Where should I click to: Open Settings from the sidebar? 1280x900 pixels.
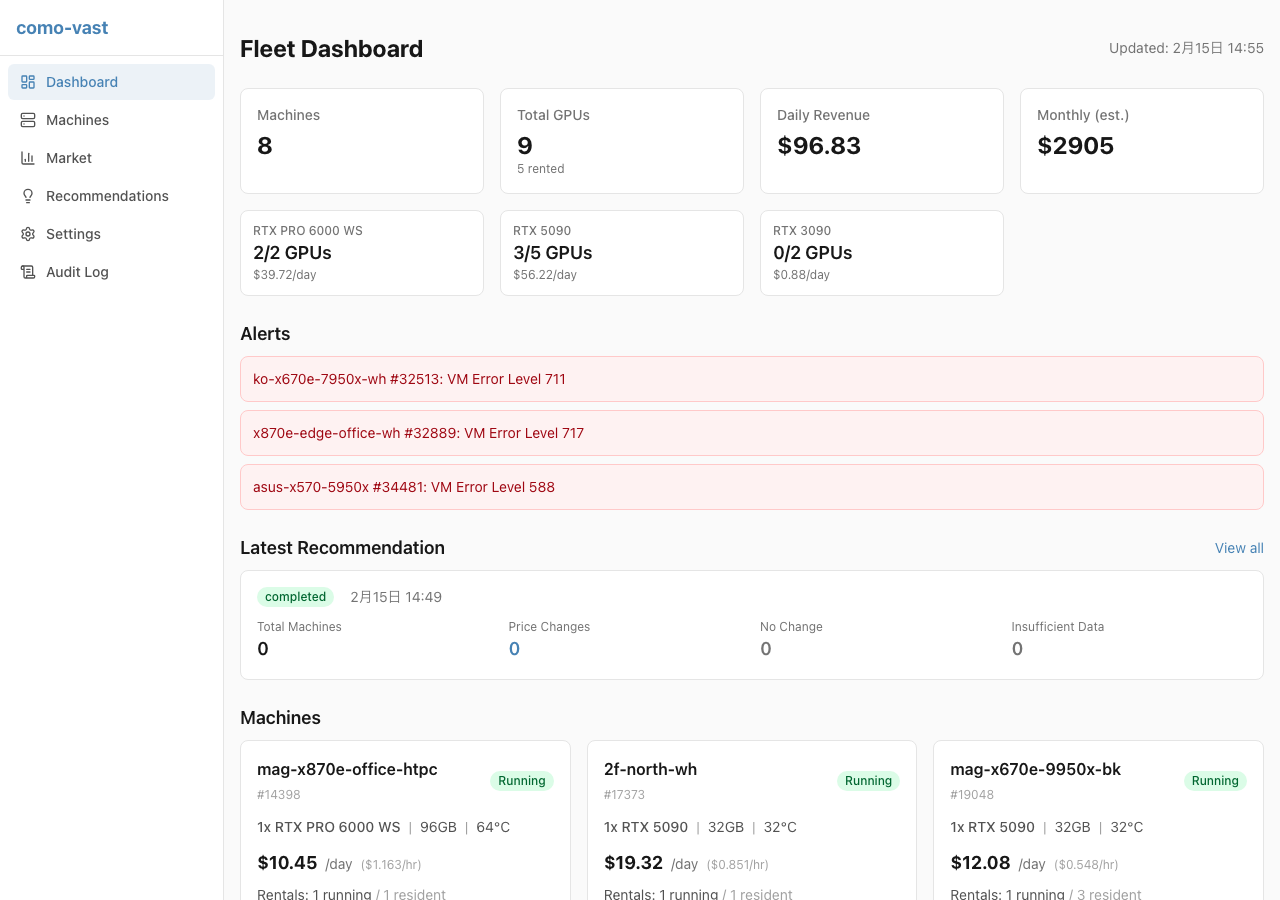(111, 234)
